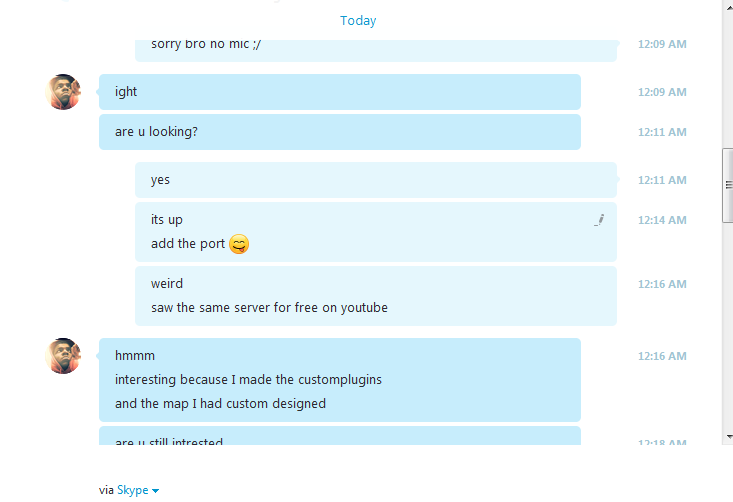
Task: Select the 'are u looking?' message bubble
Action: point(340,132)
